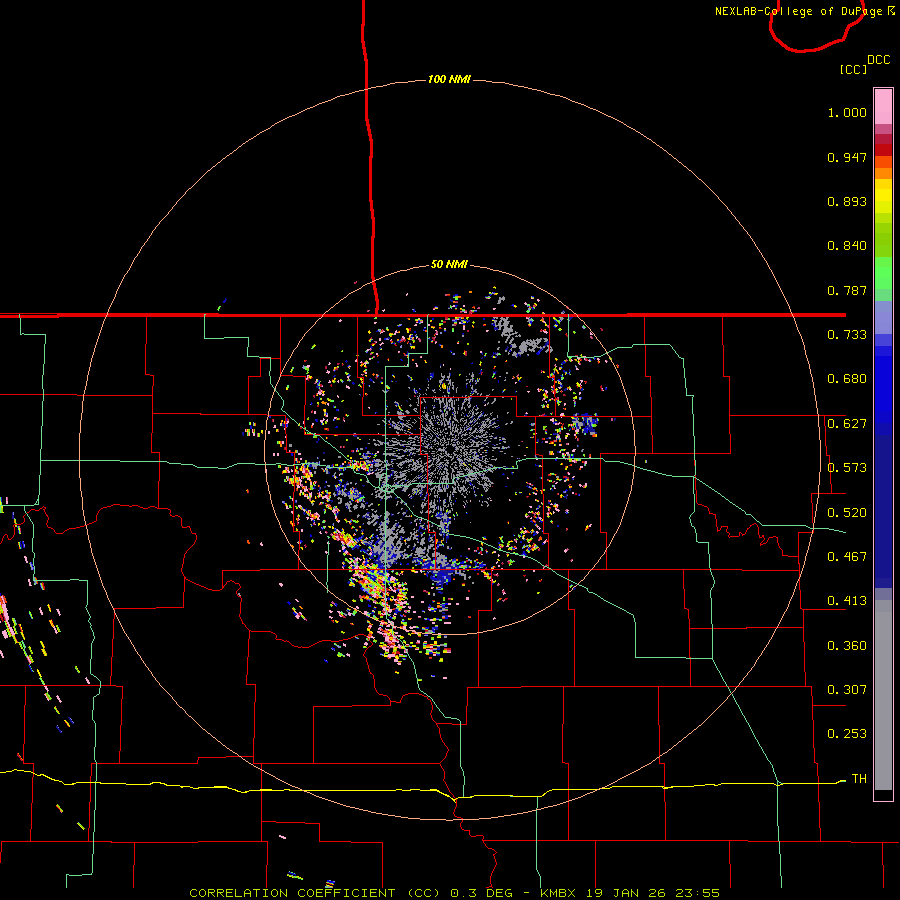Click the 0.573 value on the color scale

tap(847, 468)
